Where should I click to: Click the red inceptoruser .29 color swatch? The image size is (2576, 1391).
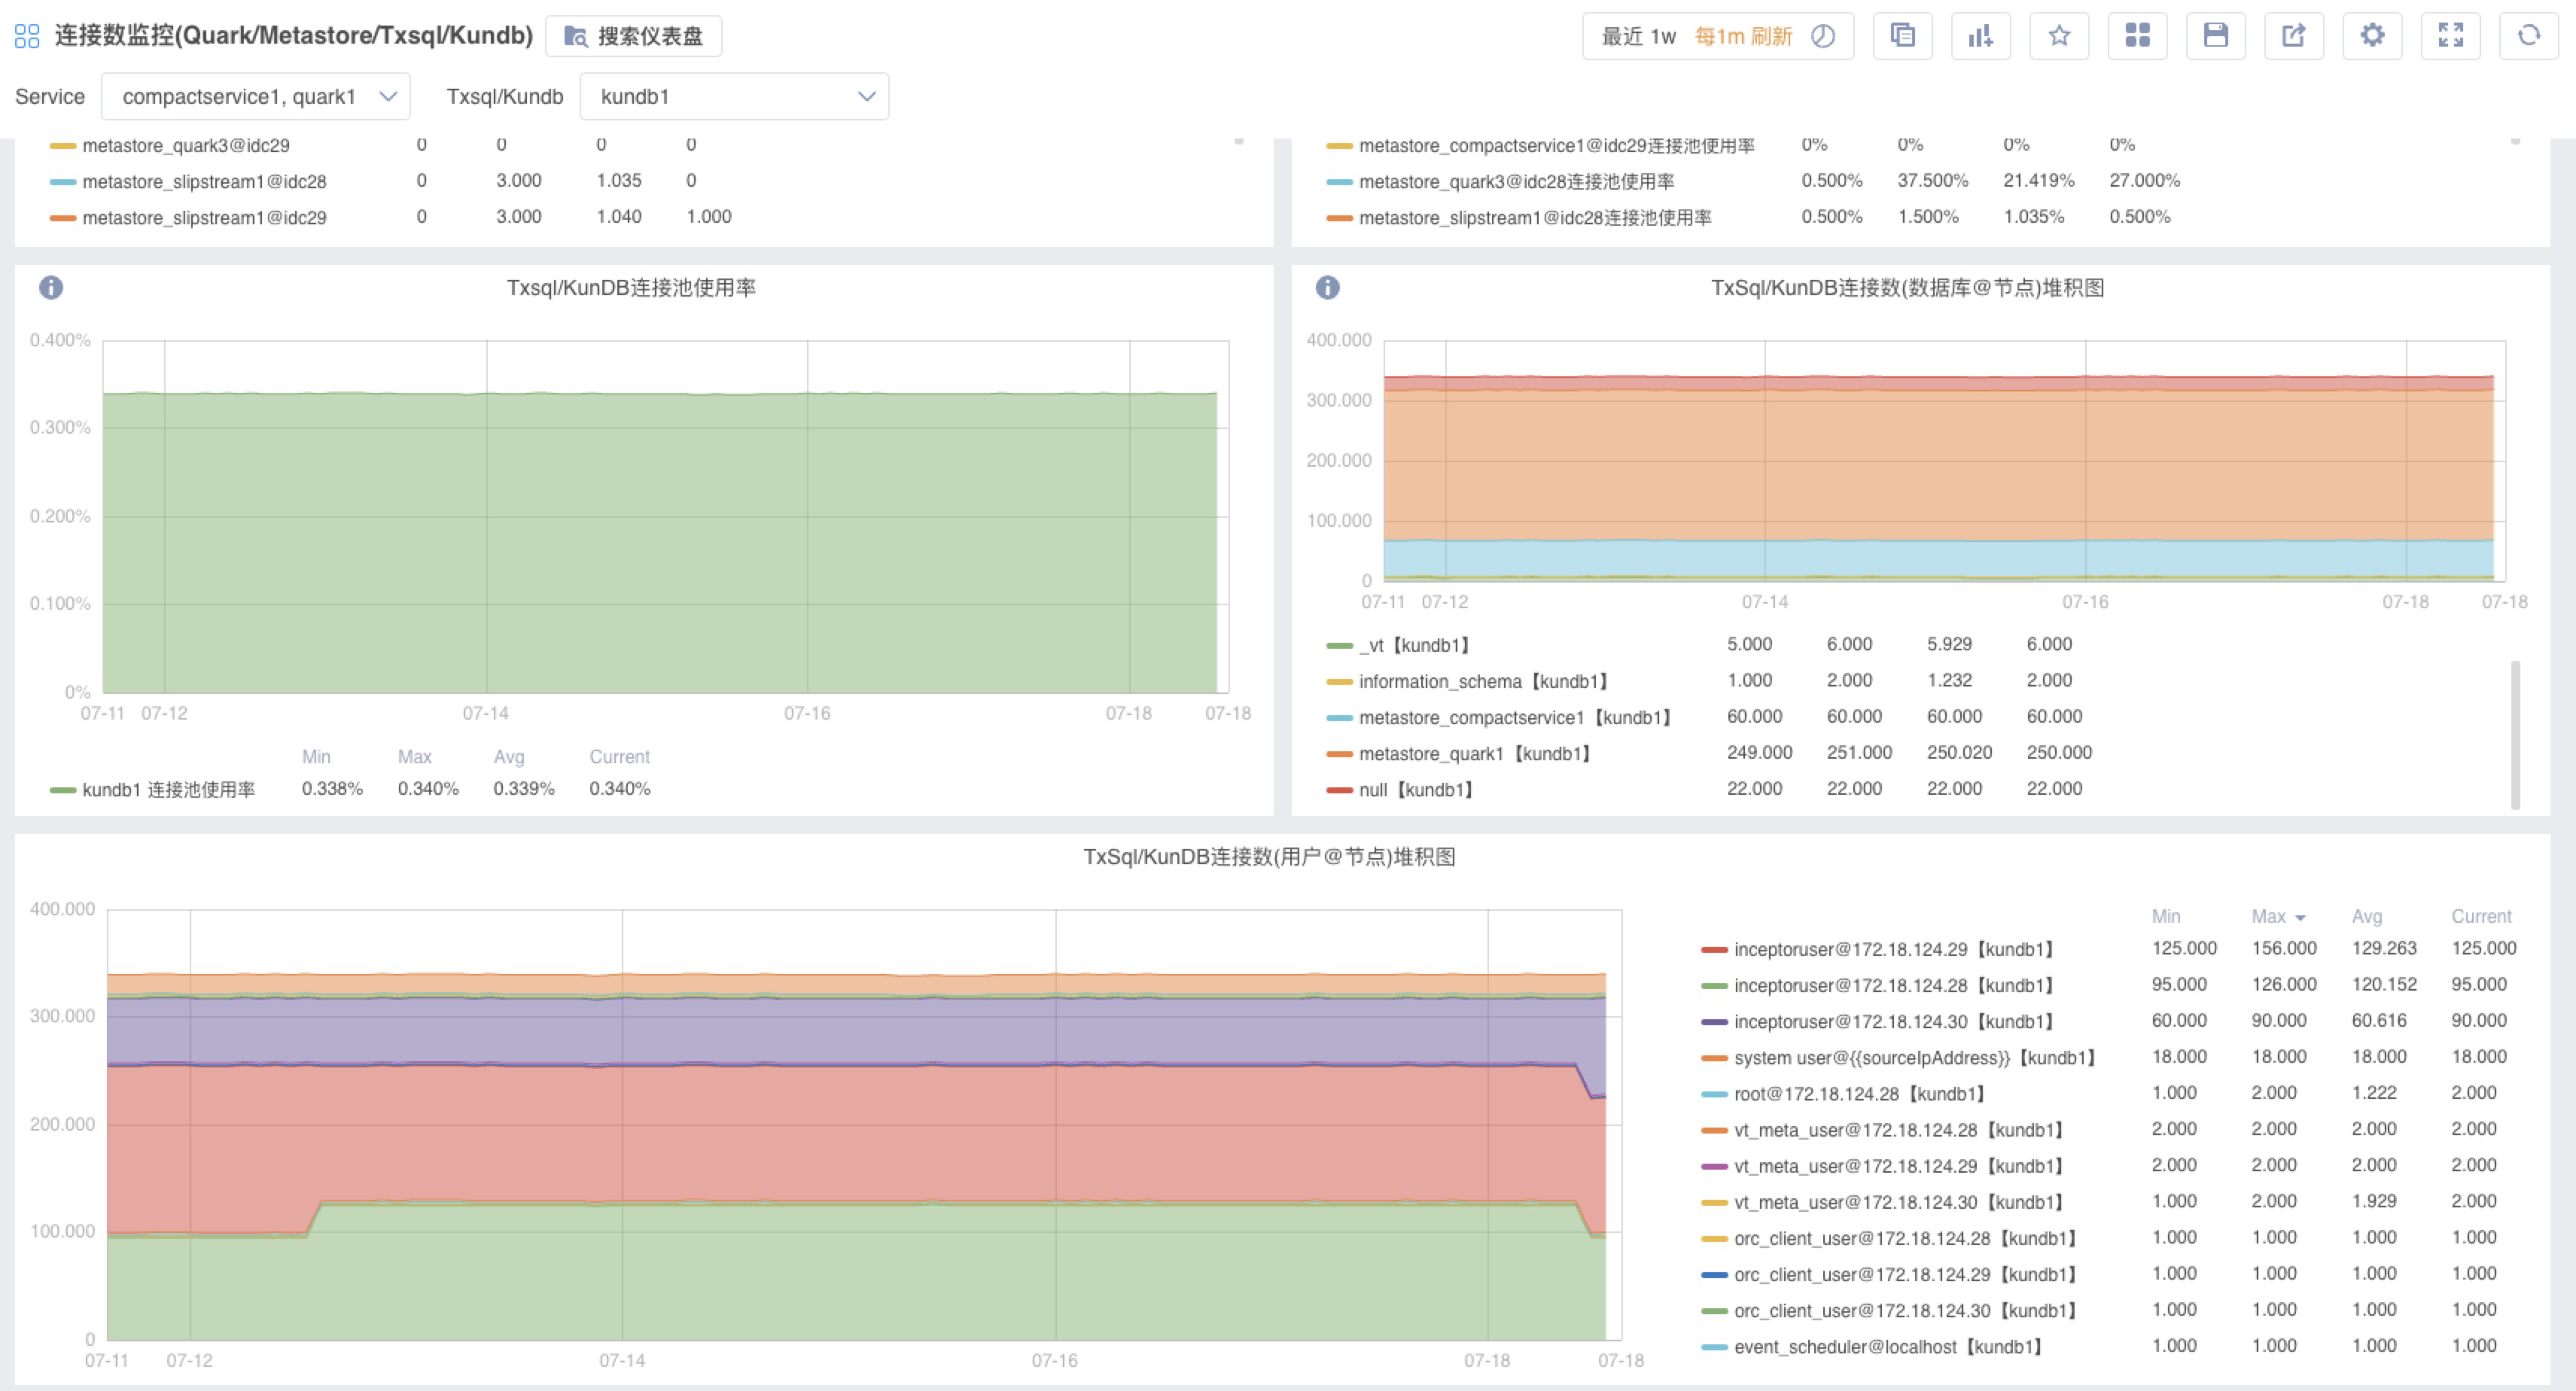pyautogui.click(x=1714, y=949)
